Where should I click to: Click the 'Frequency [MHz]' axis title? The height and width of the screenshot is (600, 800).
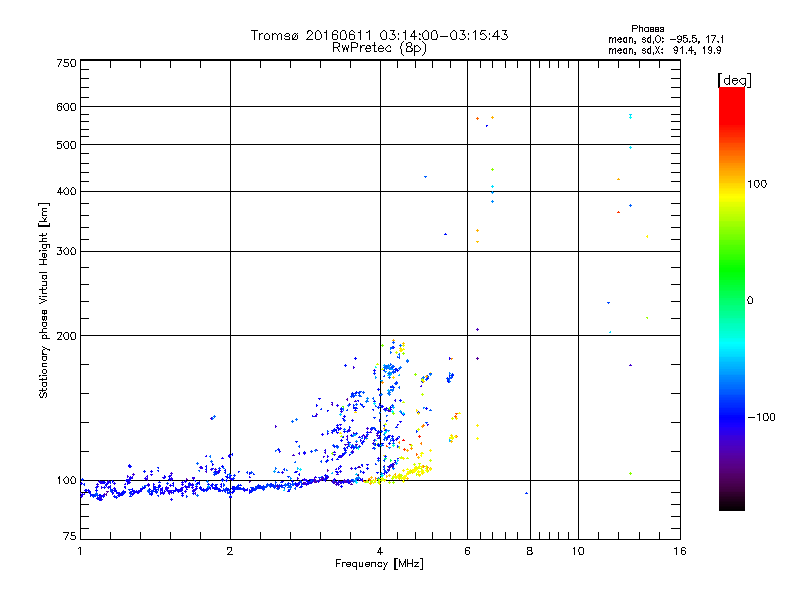click(x=379, y=564)
